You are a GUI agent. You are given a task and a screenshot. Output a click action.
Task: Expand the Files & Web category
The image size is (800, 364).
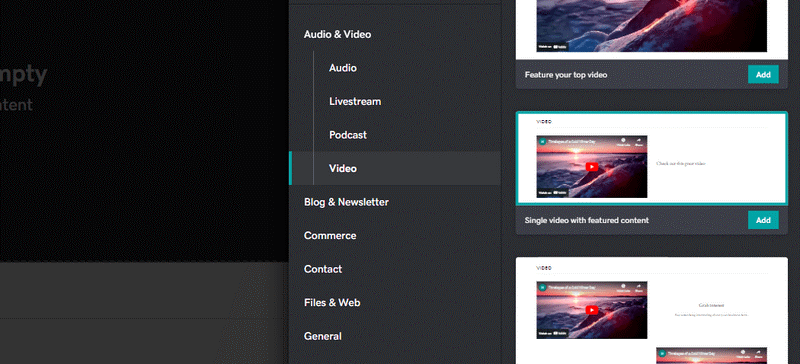coord(332,303)
